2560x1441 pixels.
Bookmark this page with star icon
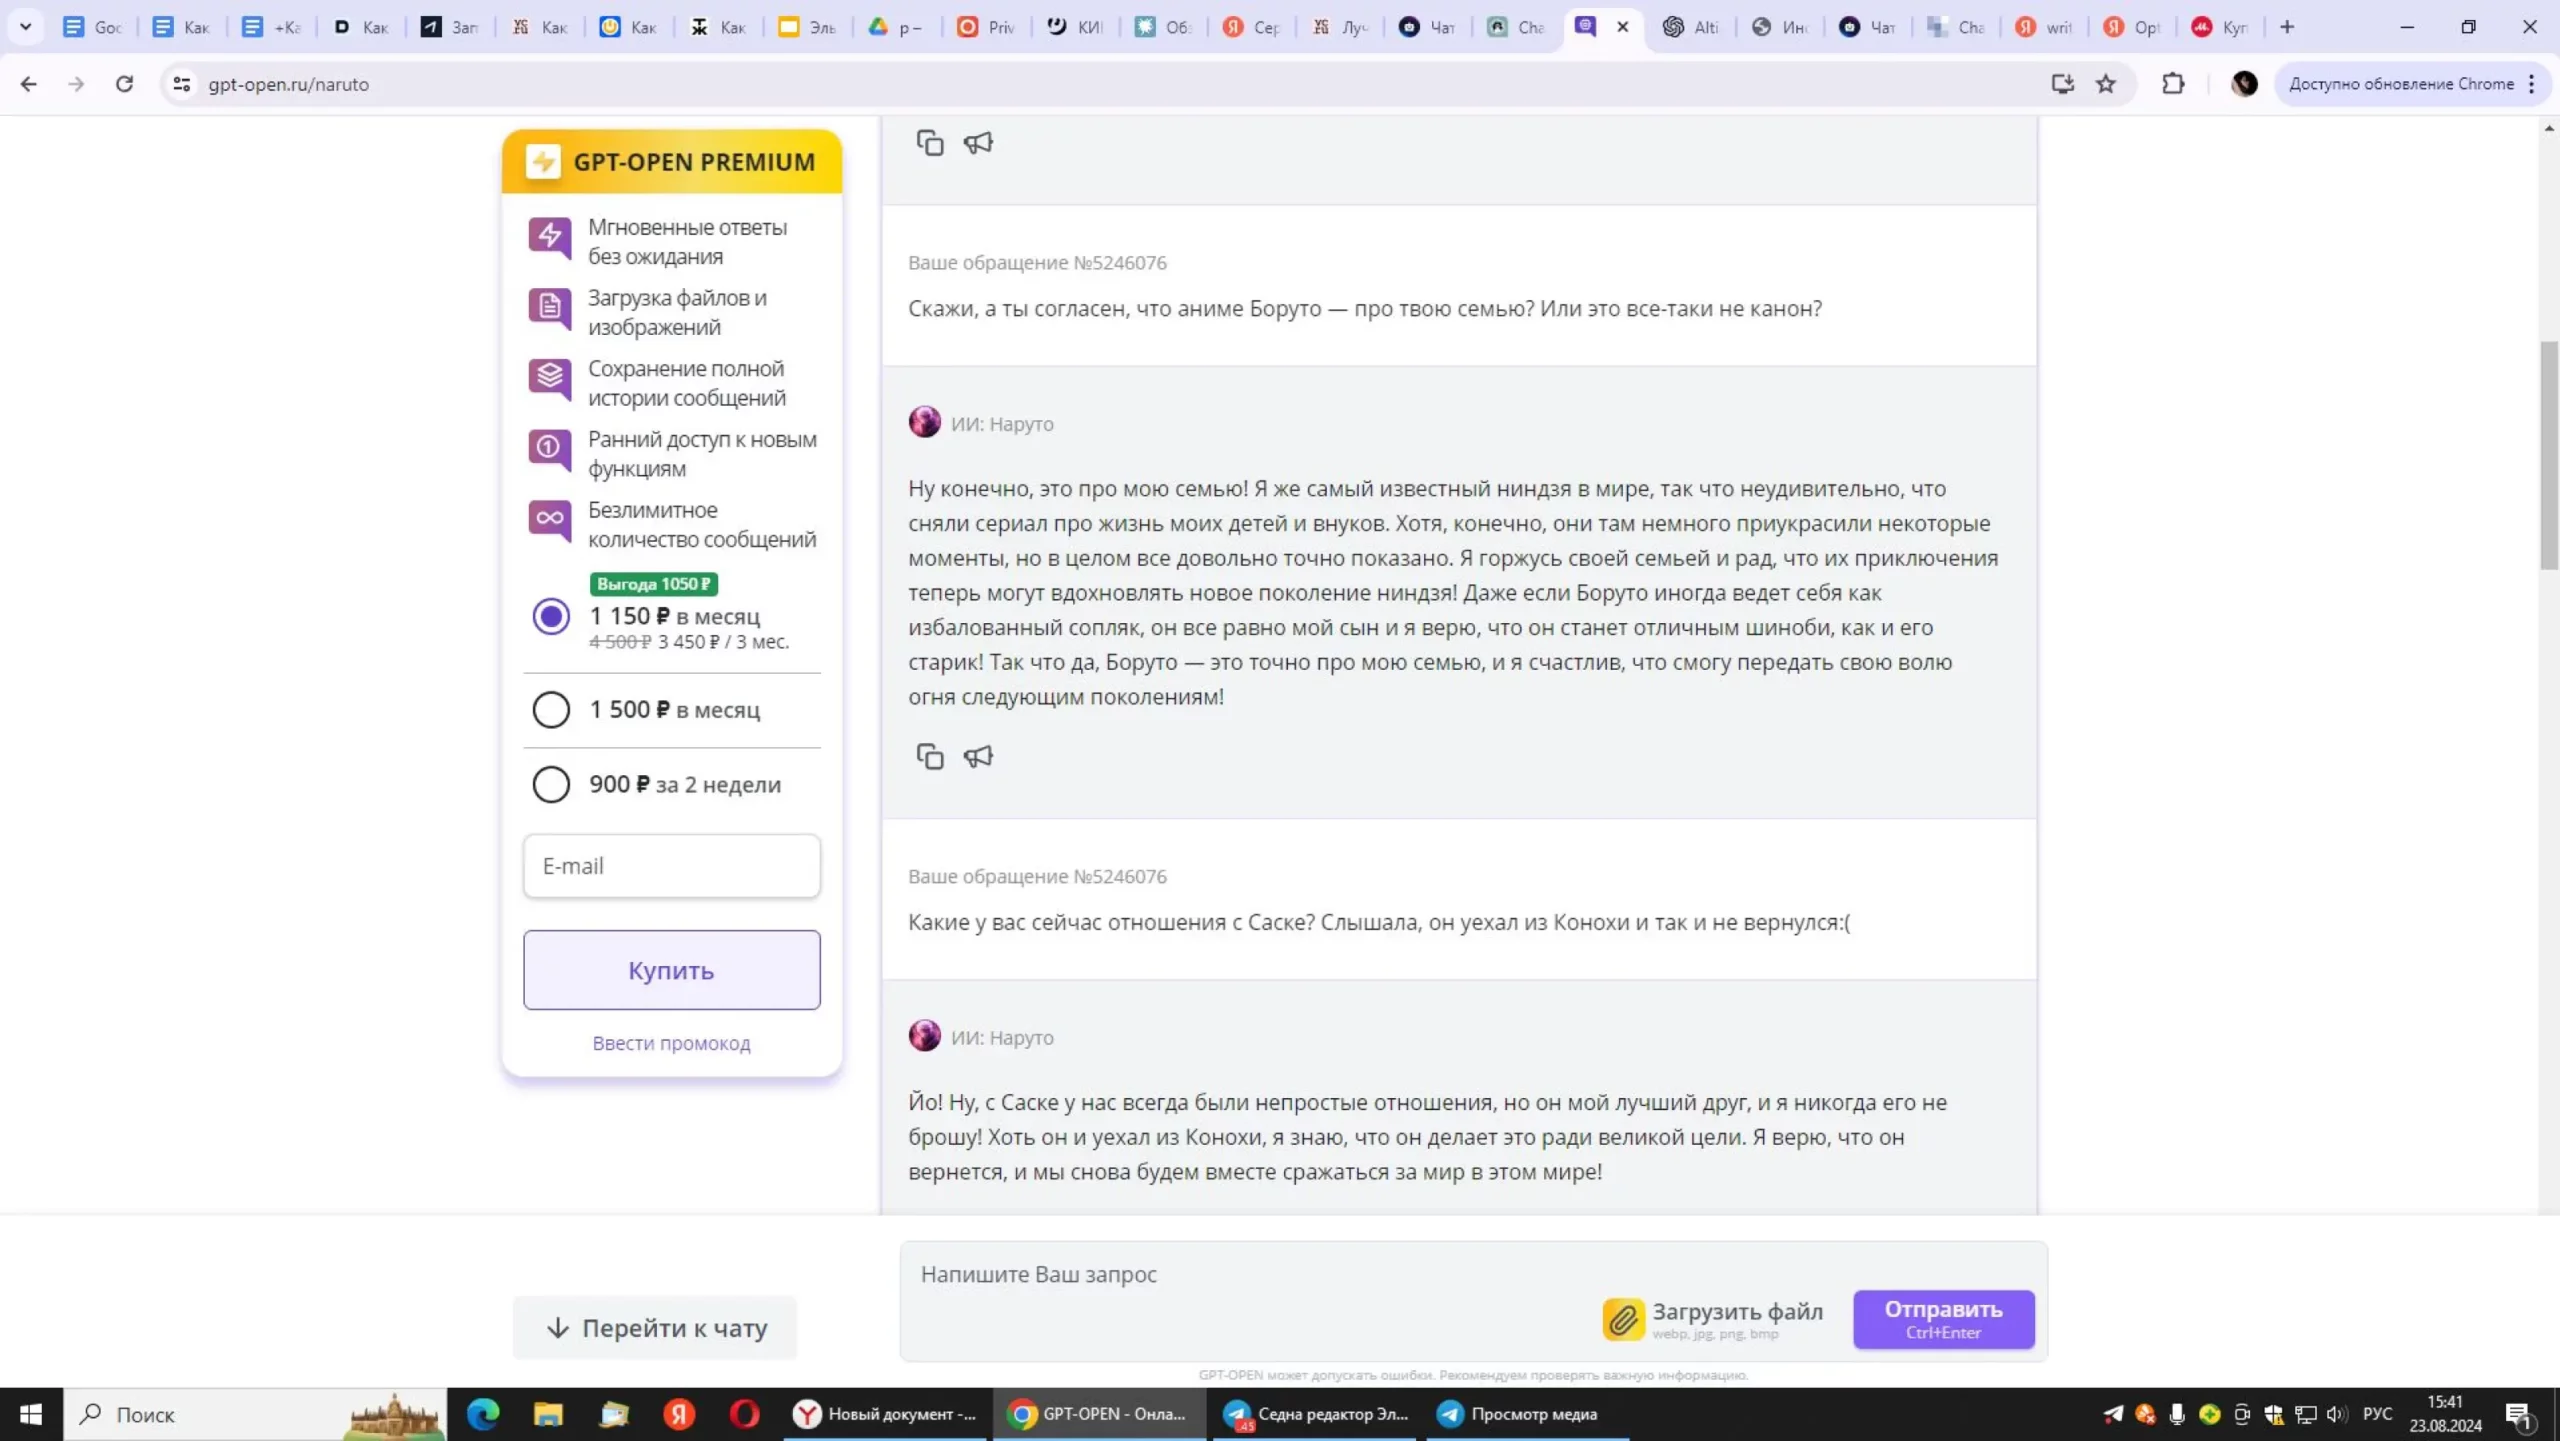click(x=2106, y=84)
